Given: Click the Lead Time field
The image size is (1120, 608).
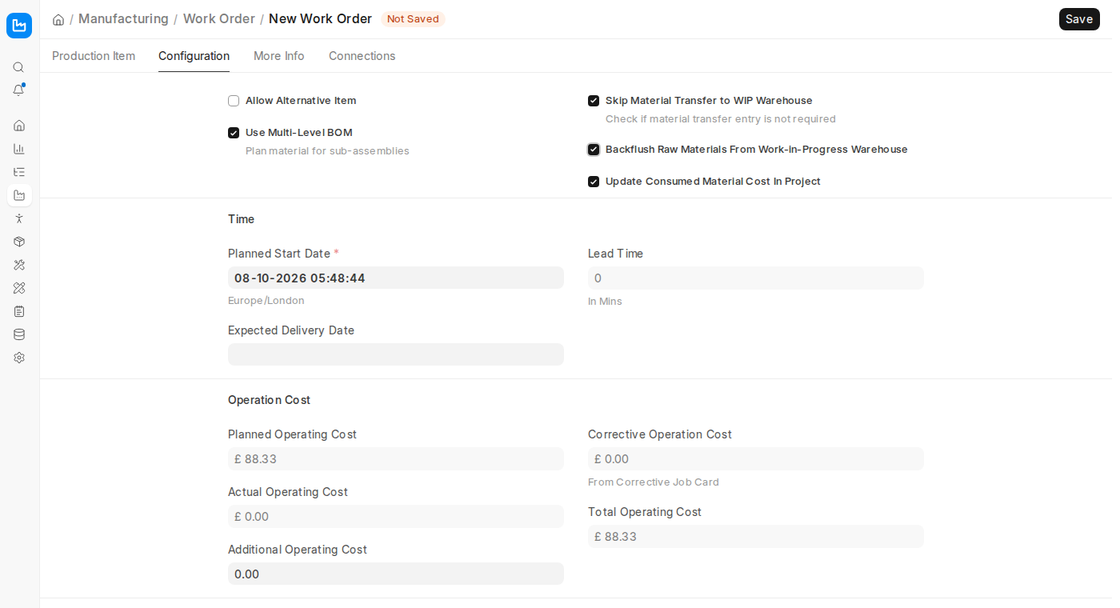Looking at the screenshot, I should tap(756, 278).
